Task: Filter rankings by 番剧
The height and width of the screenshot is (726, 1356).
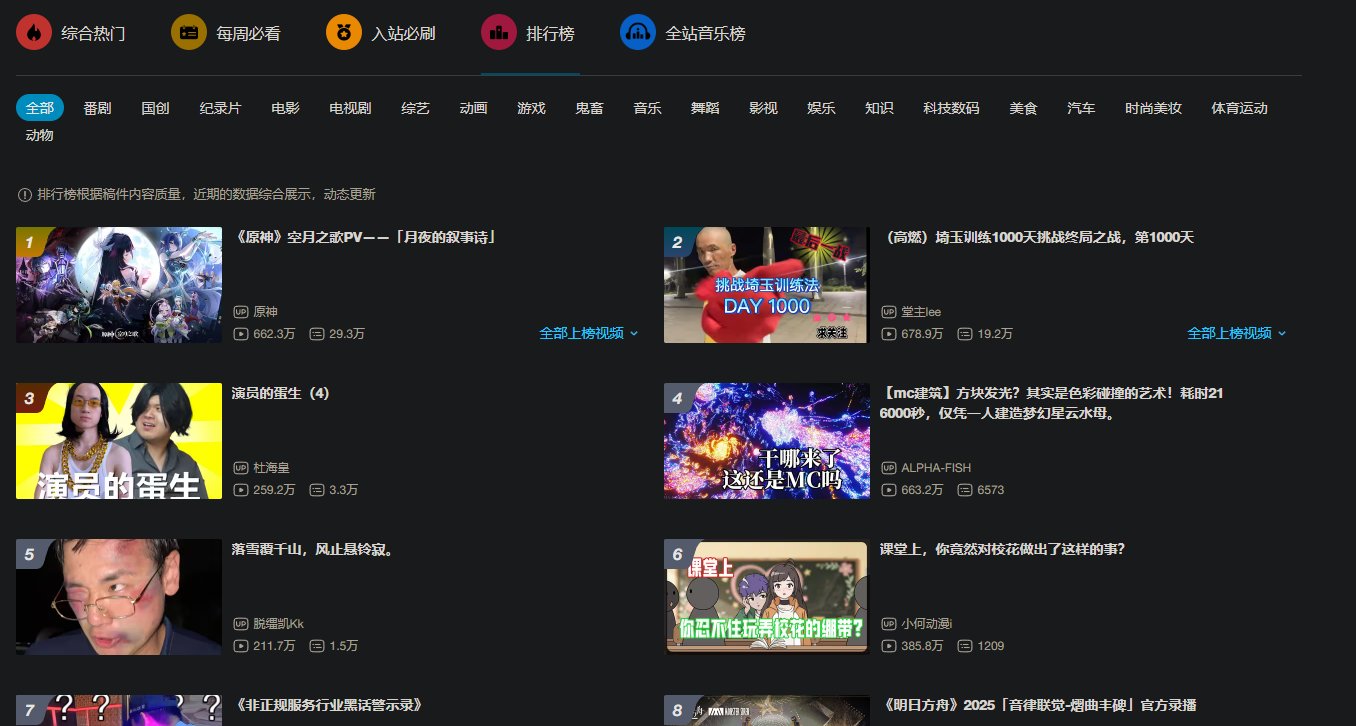Action: pyautogui.click(x=98, y=108)
